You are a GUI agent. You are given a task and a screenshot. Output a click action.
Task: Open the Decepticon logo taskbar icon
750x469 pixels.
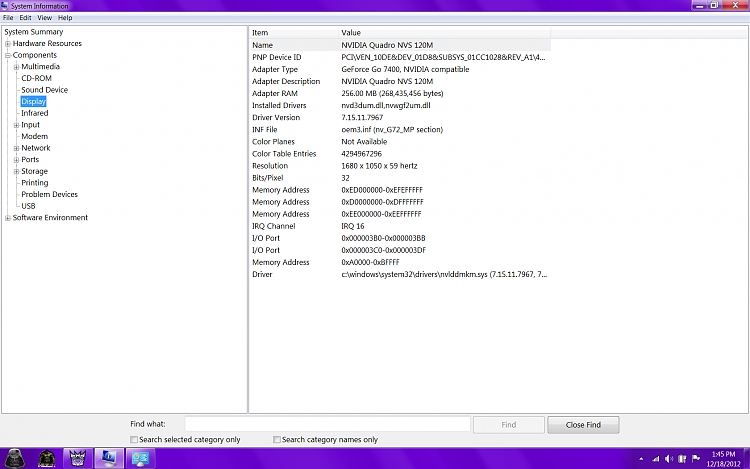point(77,458)
